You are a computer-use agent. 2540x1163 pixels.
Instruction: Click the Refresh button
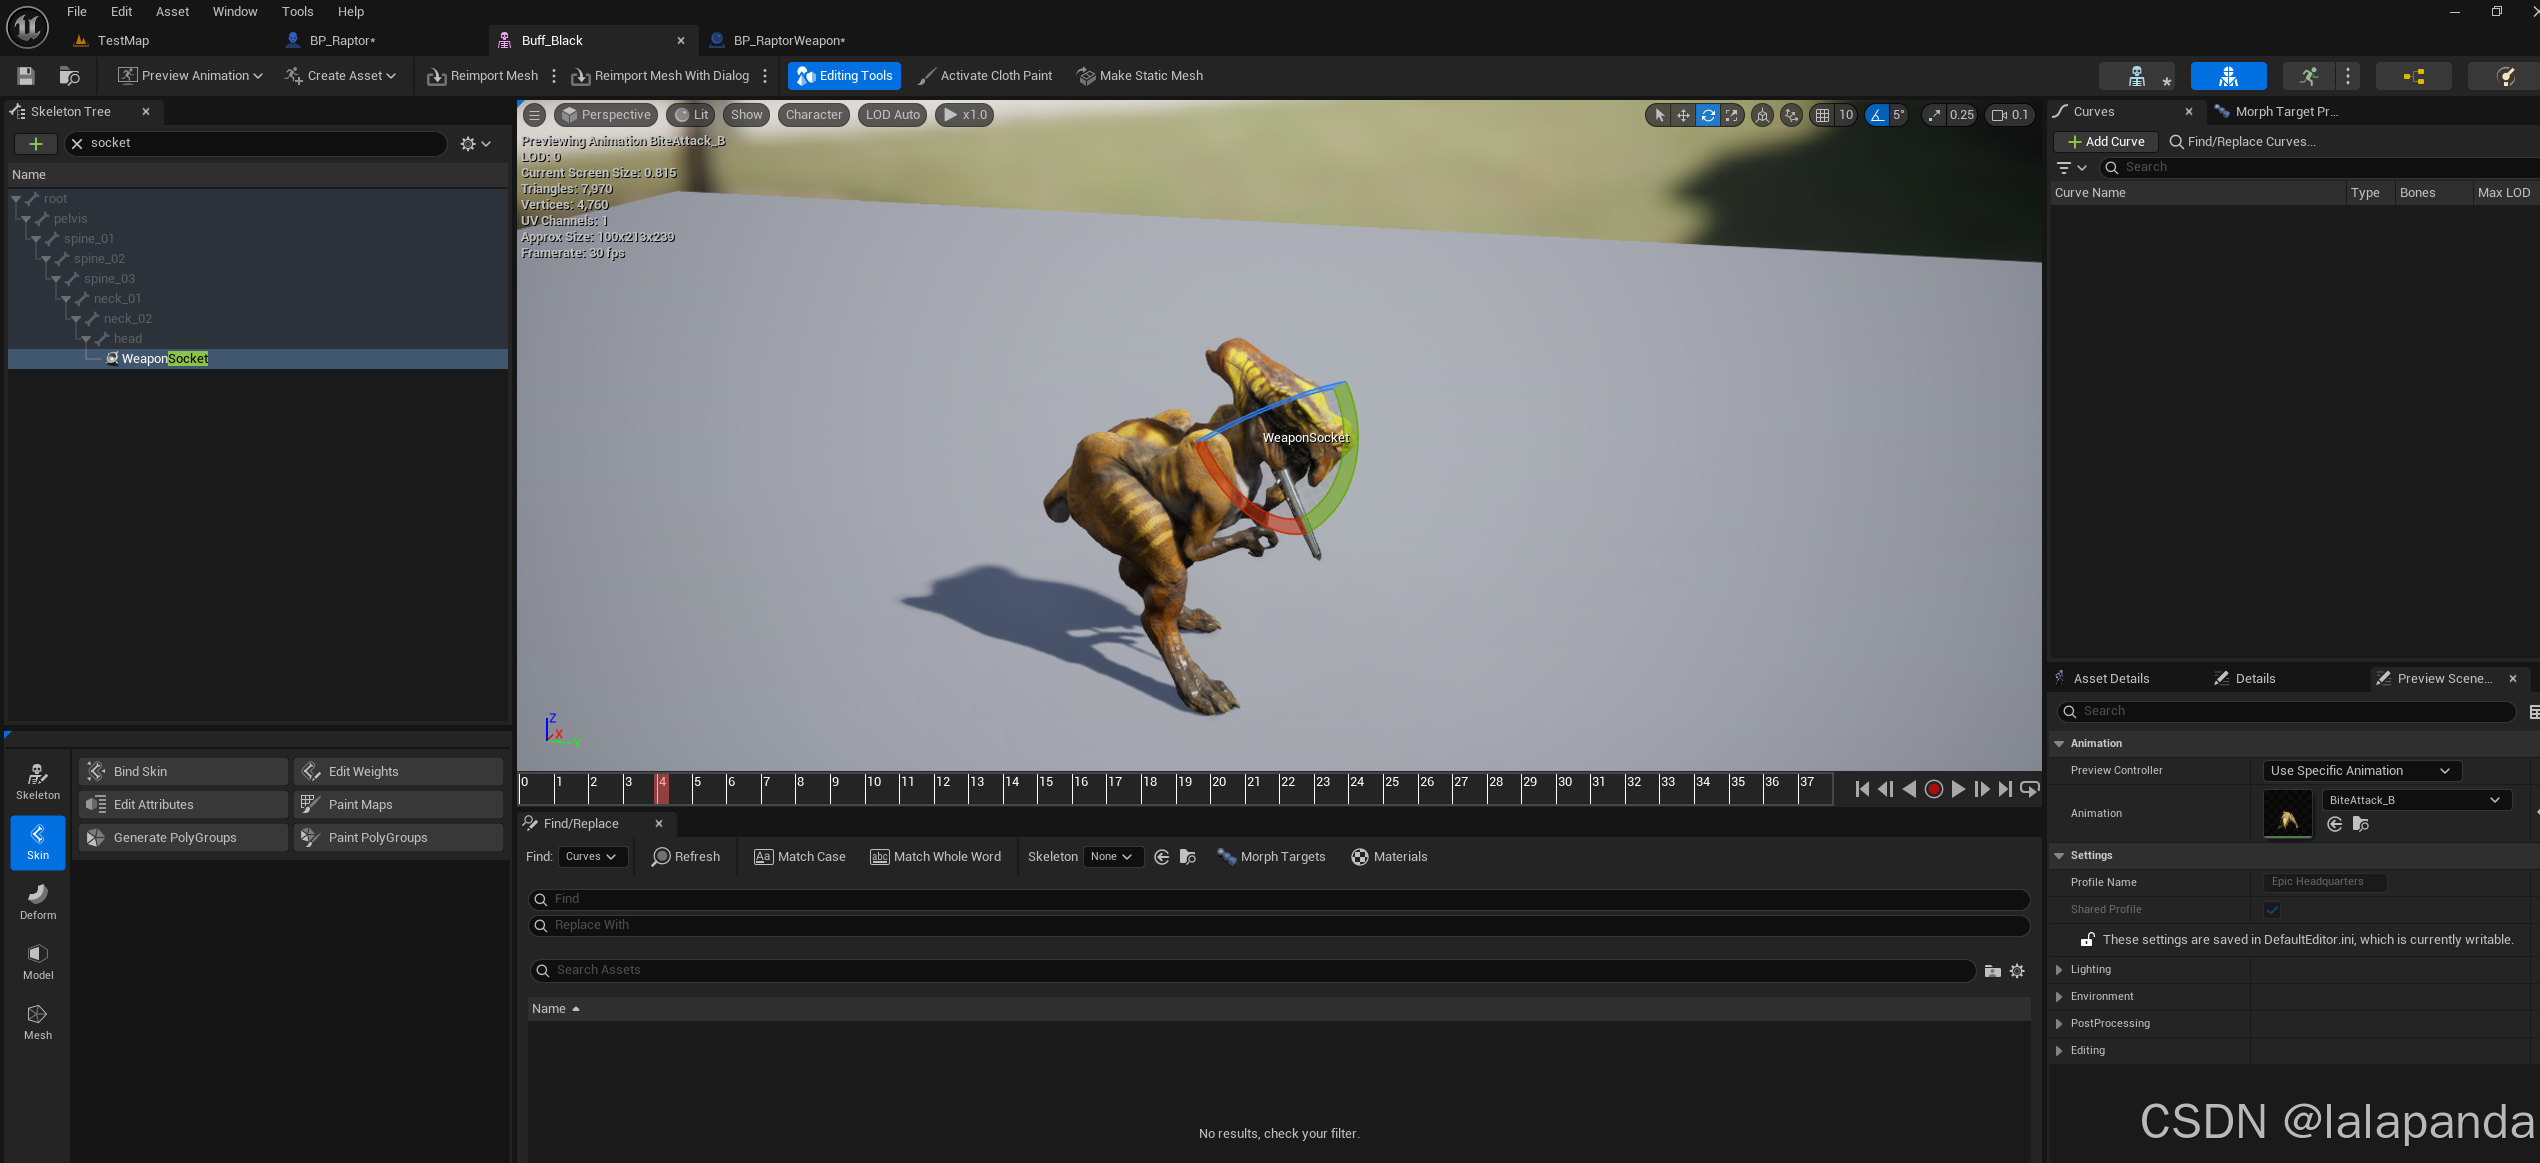click(x=686, y=857)
